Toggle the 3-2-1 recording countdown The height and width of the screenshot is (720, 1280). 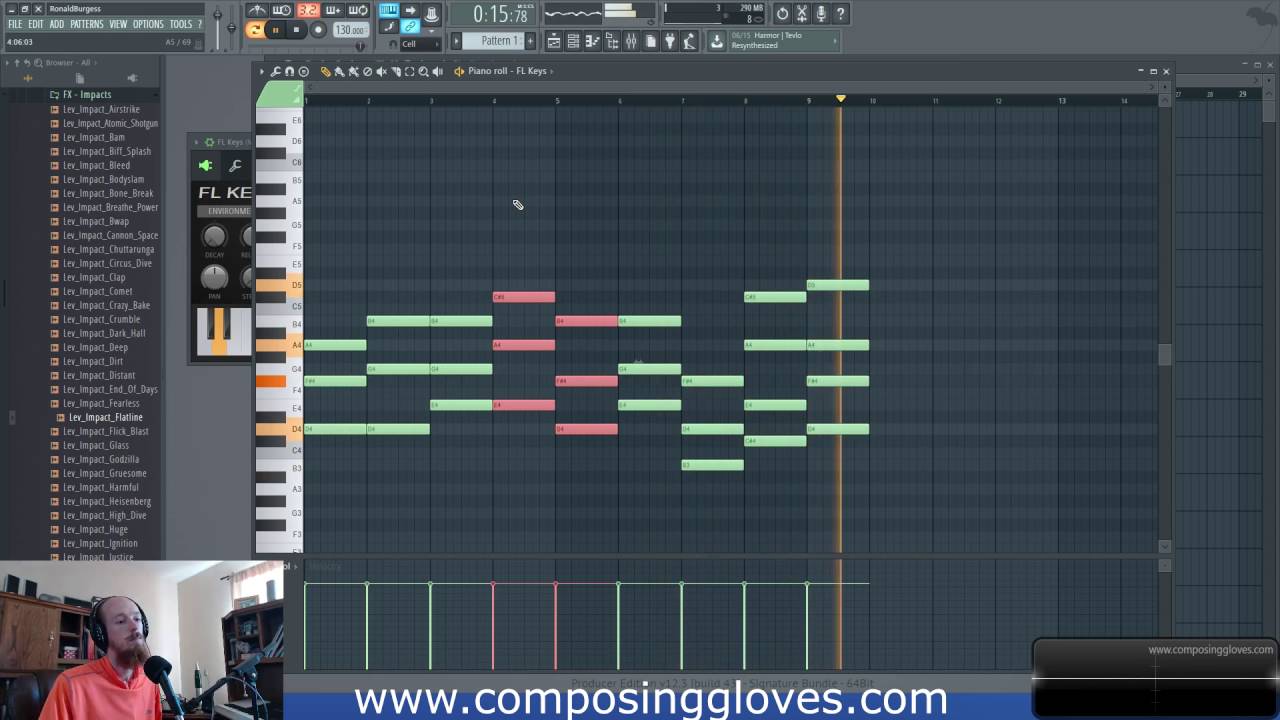[307, 11]
